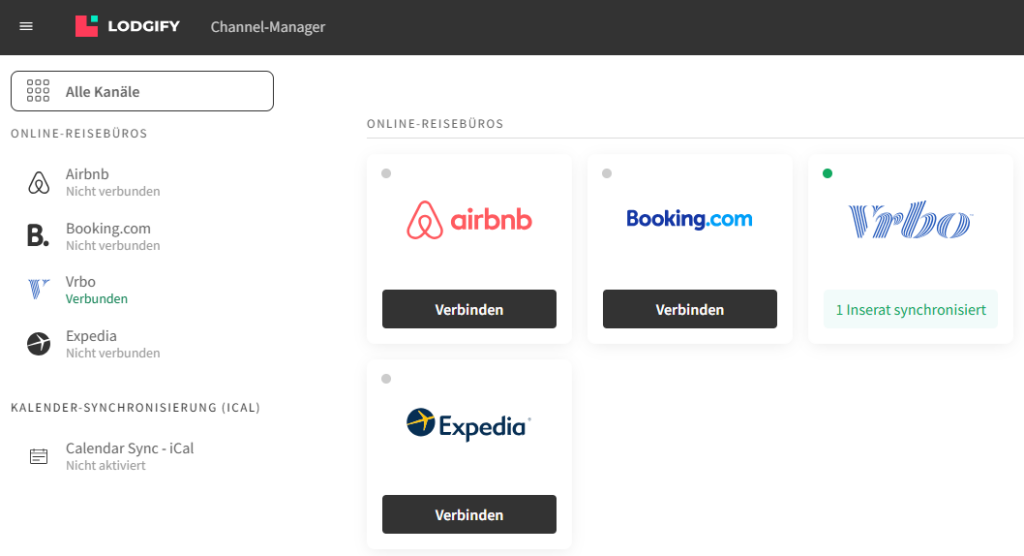This screenshot has width=1024, height=556.
Task: Click the Booking.com logo on its card
Action: pos(690,219)
